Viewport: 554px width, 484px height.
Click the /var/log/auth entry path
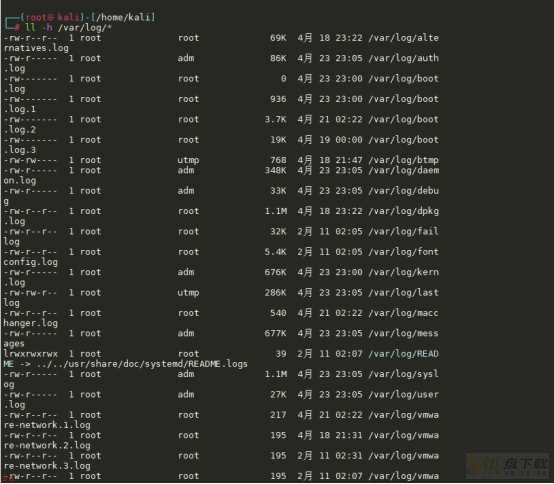[x=403, y=58]
